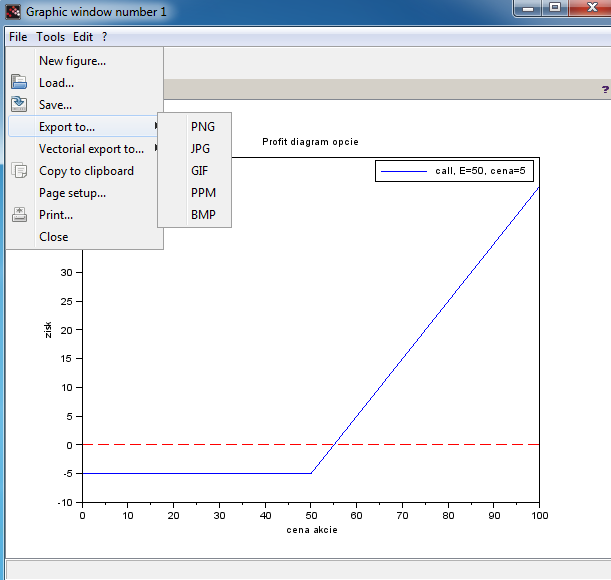611x580 pixels.
Task: Click the y-axis tick label -10
Action: click(x=65, y=502)
